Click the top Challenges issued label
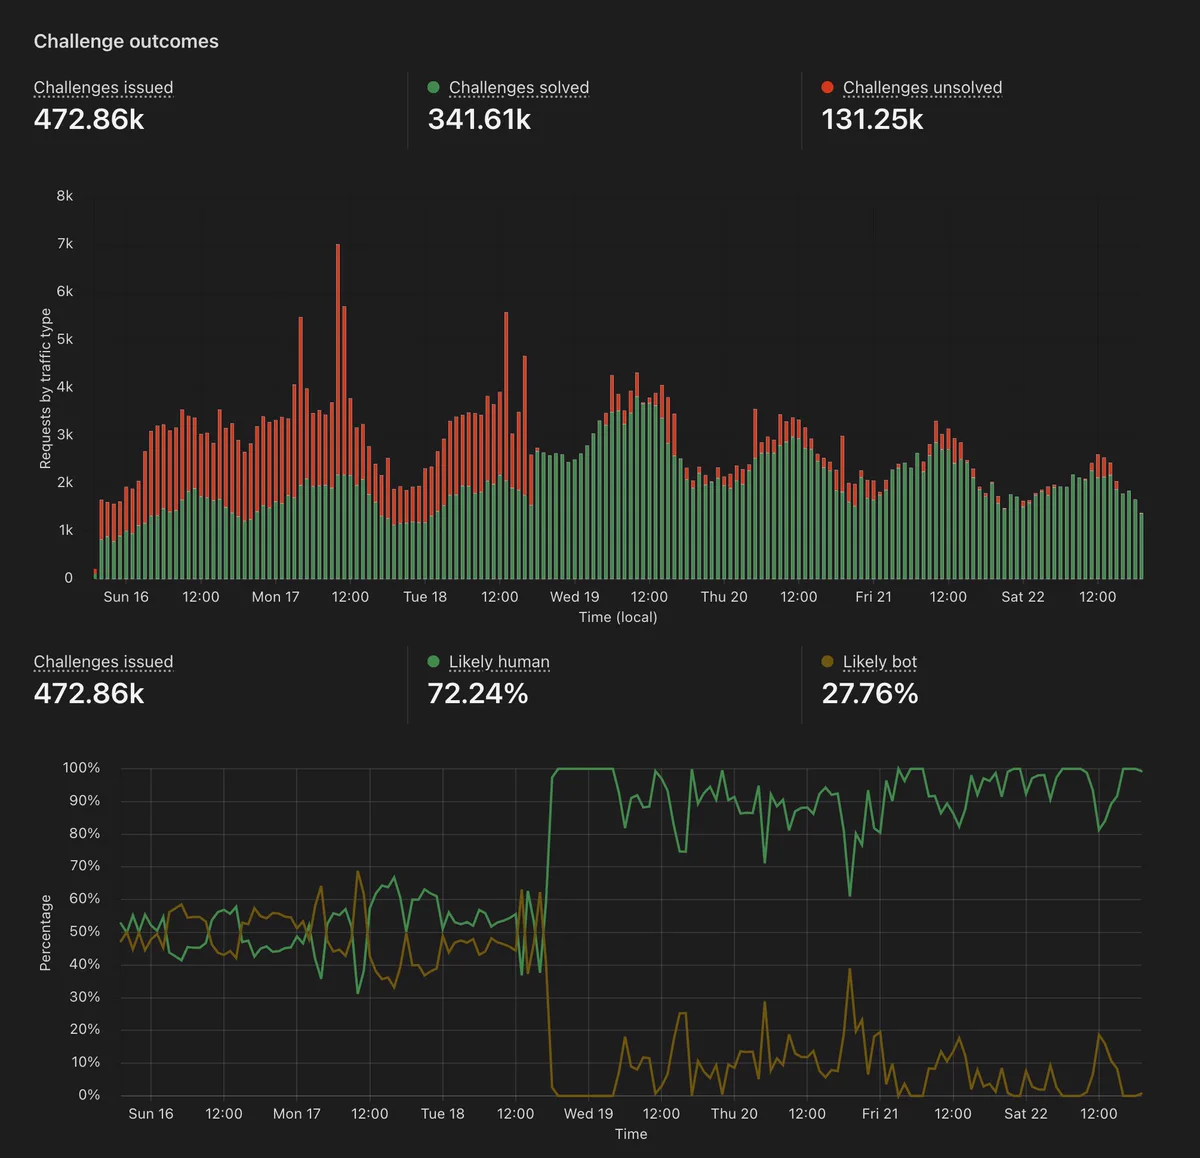The height and width of the screenshot is (1158, 1200). click(103, 87)
